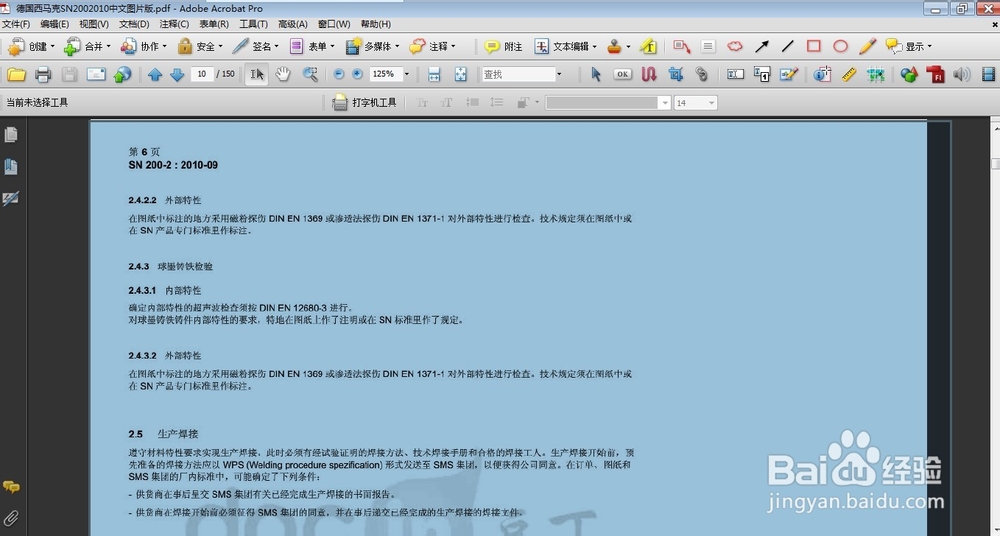This screenshot has height=536, width=1000.
Task: Open the 帮助(H) menu
Action: (x=376, y=24)
